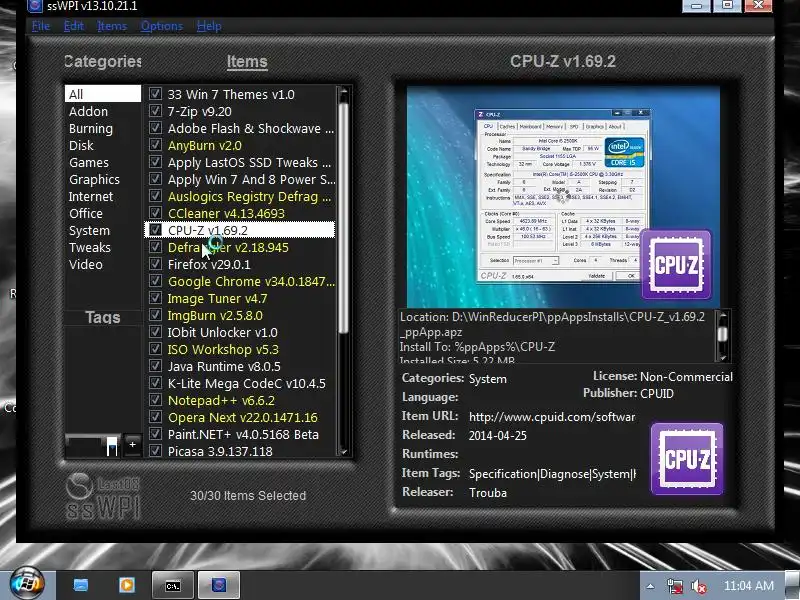Click items list scroll down arrow
Image resolution: width=800 pixels, height=600 pixels.
(343, 452)
